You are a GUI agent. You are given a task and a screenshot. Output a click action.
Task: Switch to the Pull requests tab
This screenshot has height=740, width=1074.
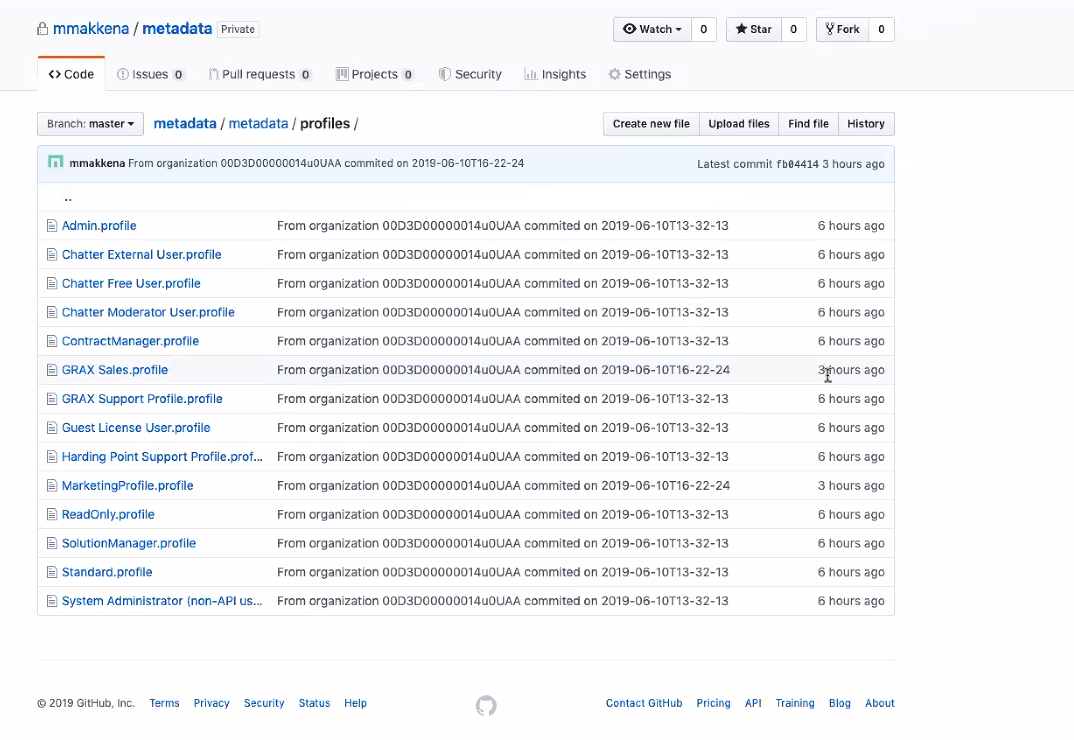coord(260,74)
